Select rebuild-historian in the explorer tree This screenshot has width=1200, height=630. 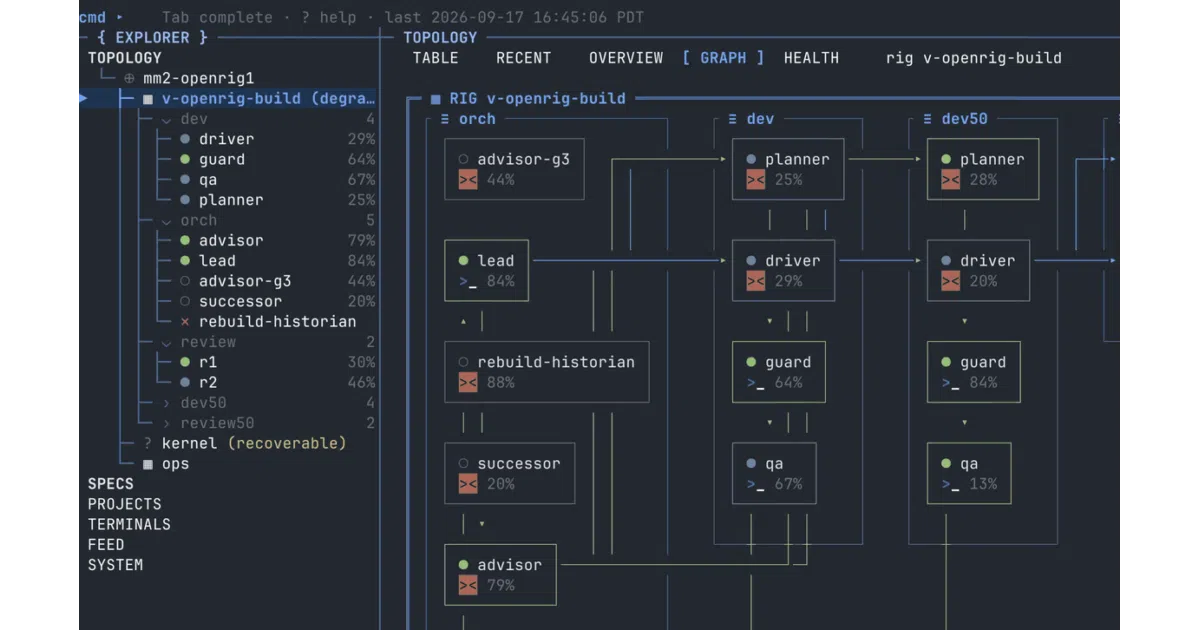tap(268, 322)
